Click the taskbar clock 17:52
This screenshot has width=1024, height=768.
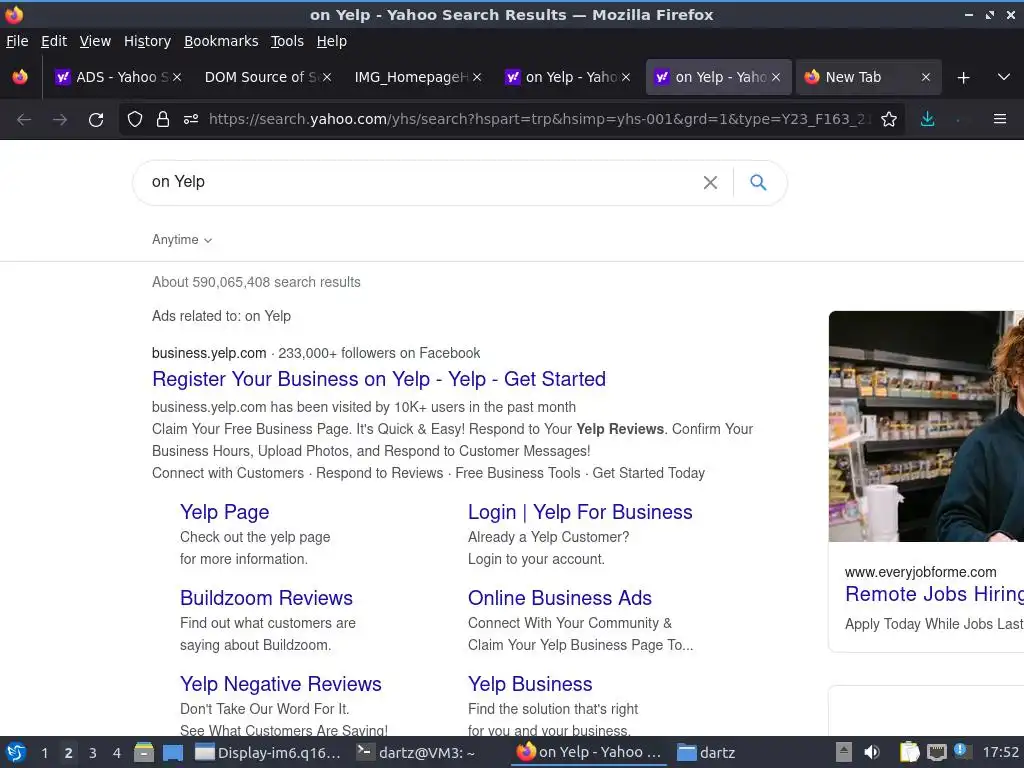pos(1000,753)
